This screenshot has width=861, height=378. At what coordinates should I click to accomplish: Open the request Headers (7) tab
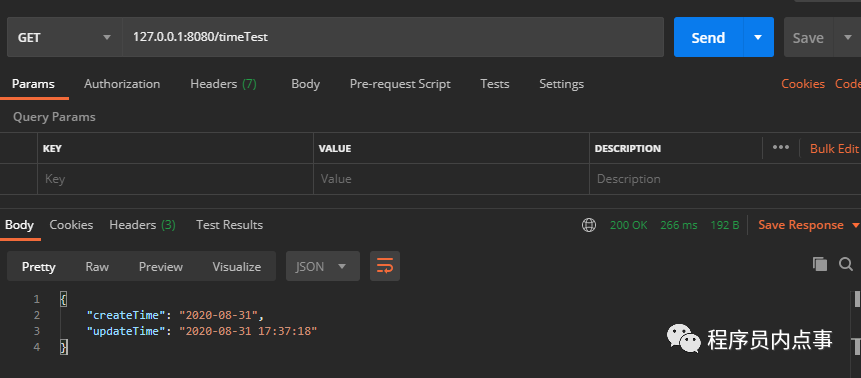(x=223, y=84)
